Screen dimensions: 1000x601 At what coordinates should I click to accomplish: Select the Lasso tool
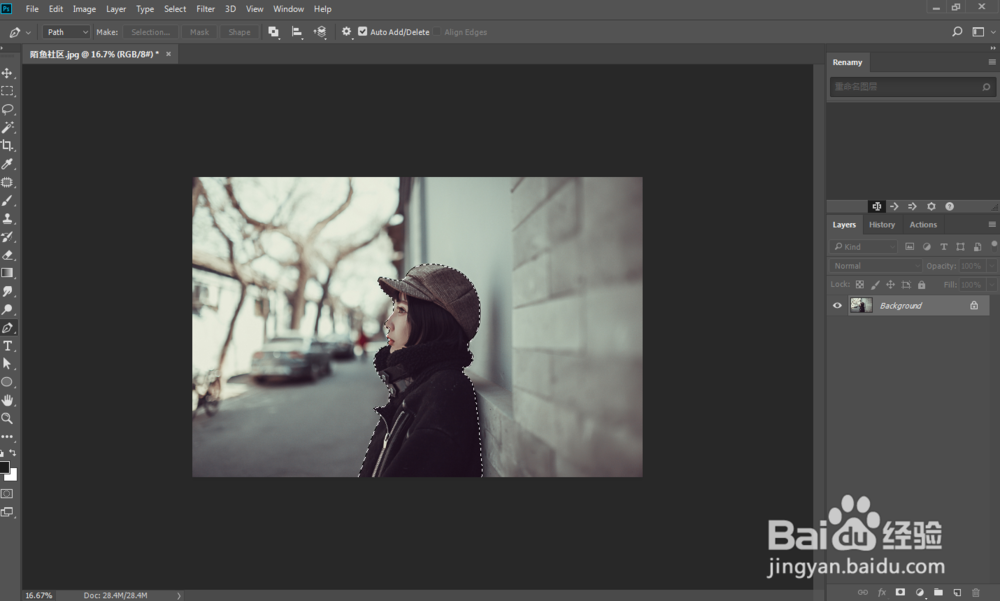(7, 109)
